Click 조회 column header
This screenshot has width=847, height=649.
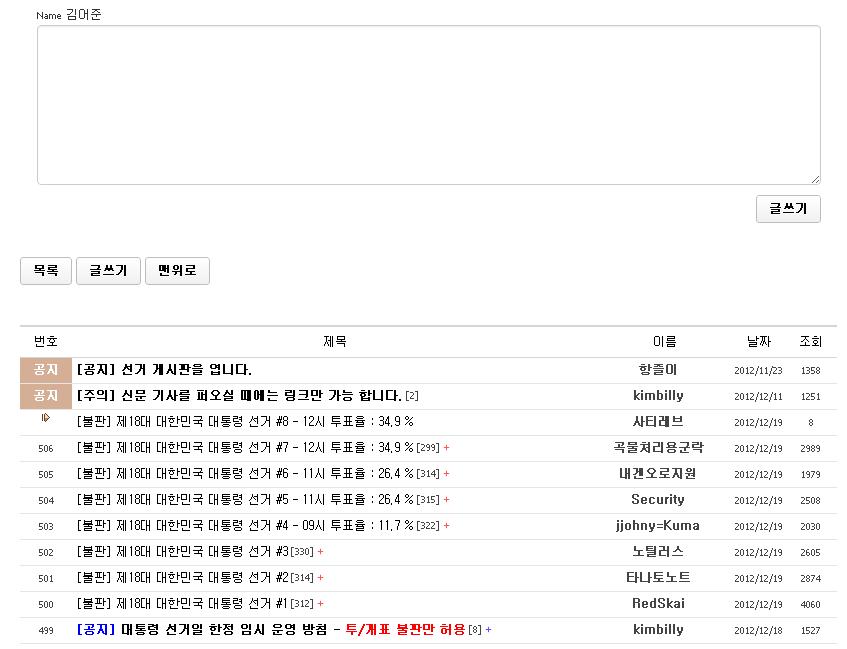click(x=810, y=342)
